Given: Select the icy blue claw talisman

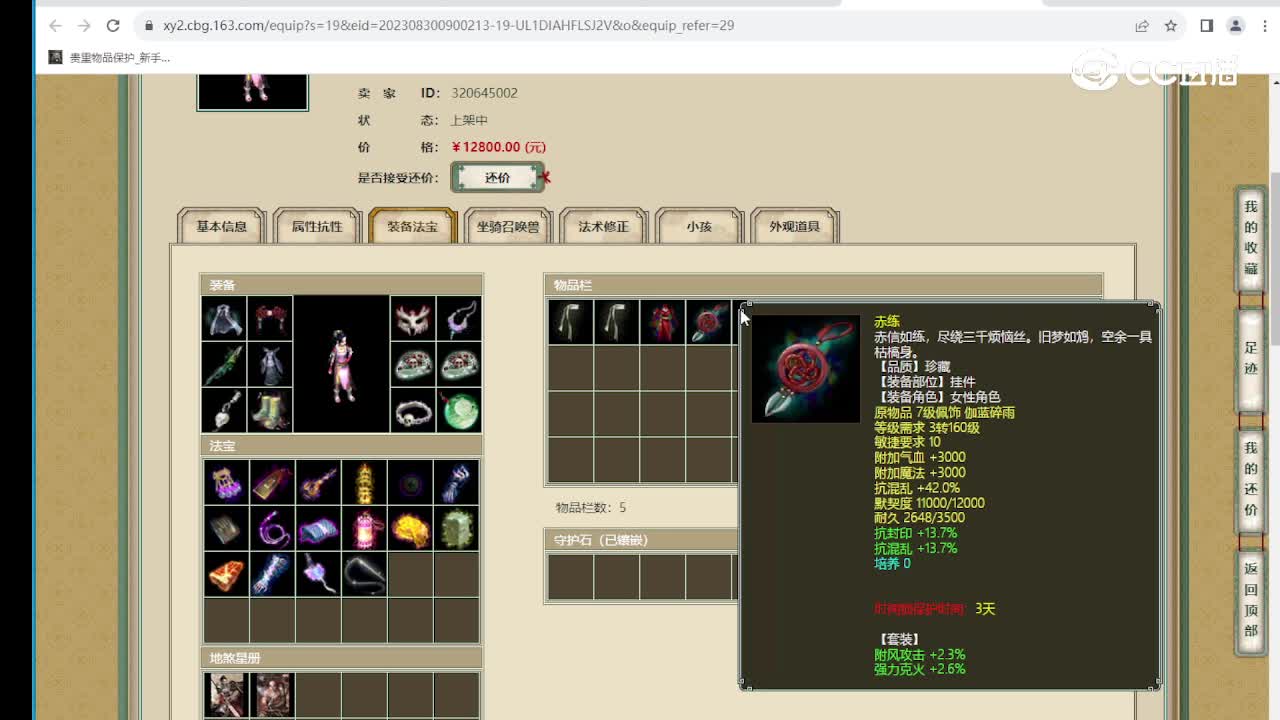Looking at the screenshot, I should pos(272,574).
